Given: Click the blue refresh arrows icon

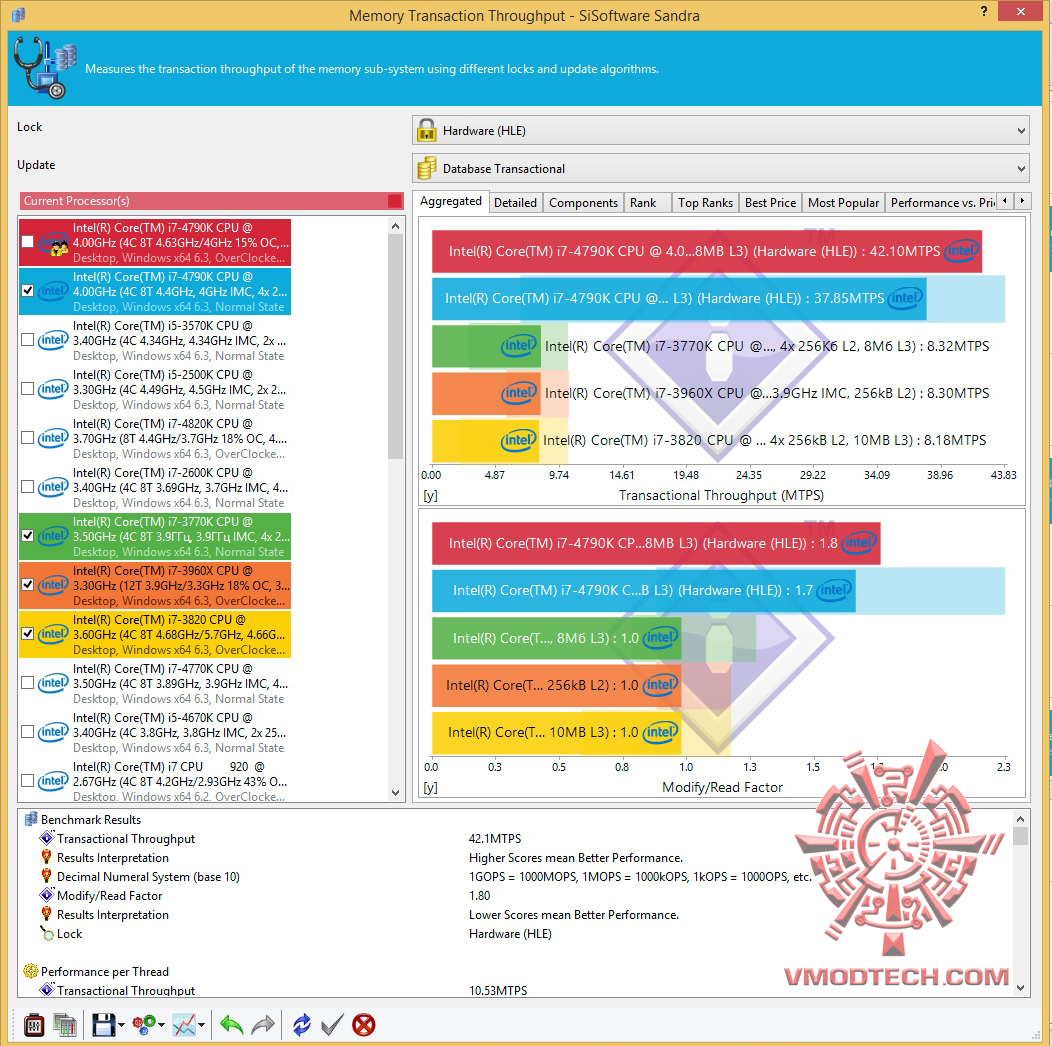Looking at the screenshot, I should point(302,1025).
